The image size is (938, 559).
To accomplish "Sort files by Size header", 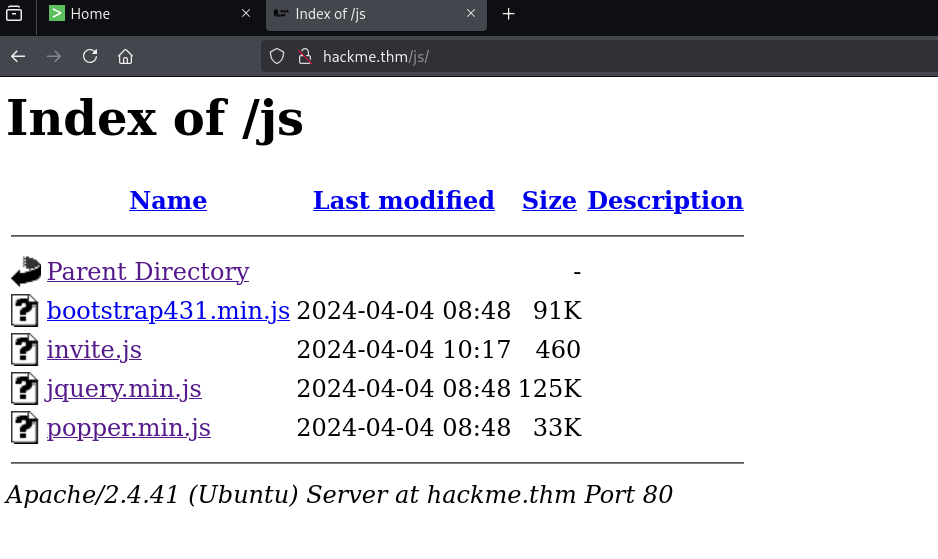I will click(x=549, y=200).
